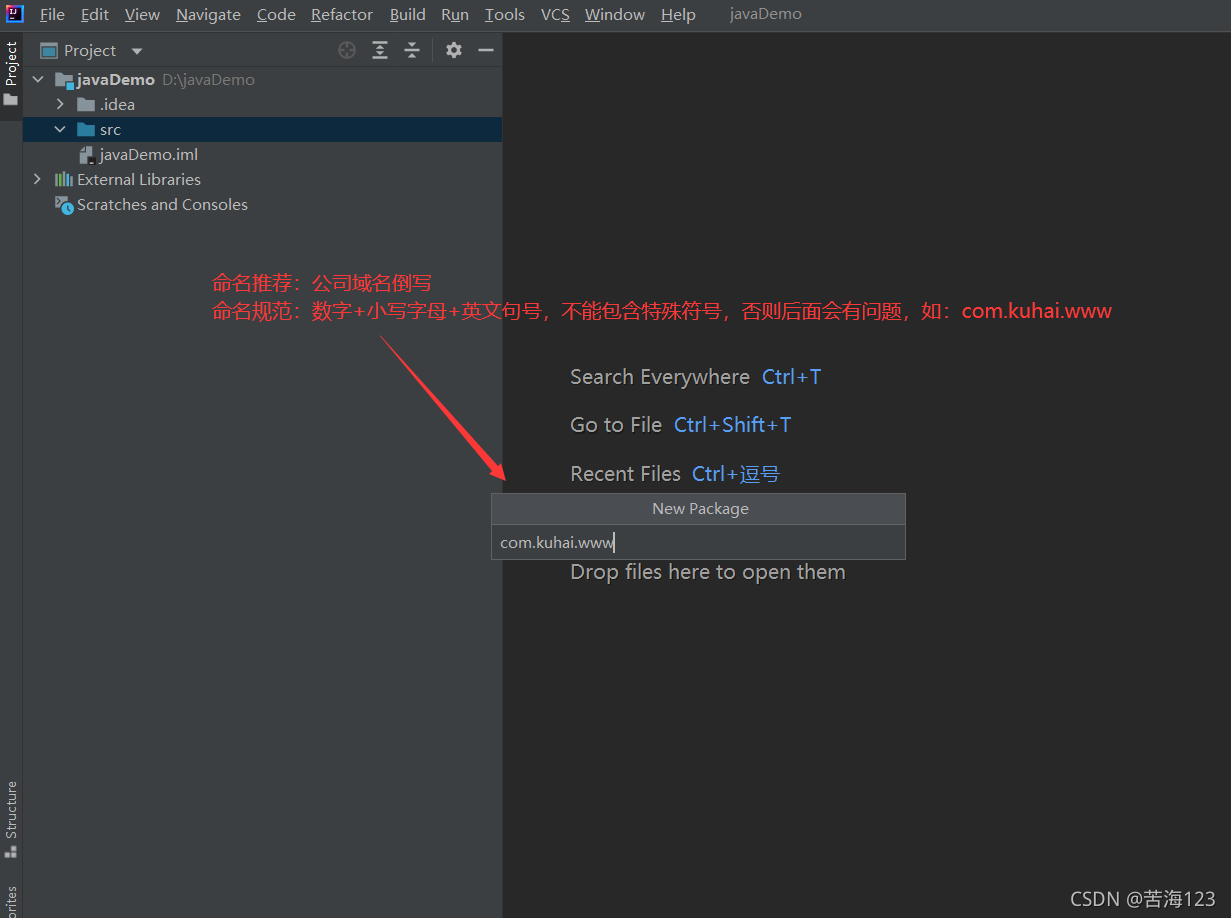Open the Run menu
This screenshot has width=1231, height=918.
[455, 14]
